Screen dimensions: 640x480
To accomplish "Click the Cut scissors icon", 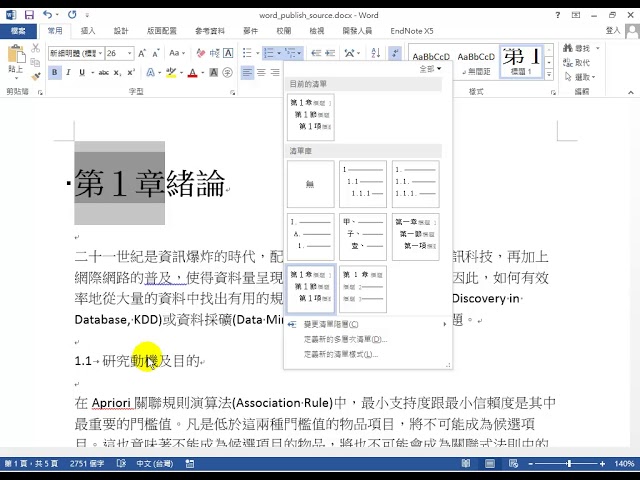I will tap(36, 48).
